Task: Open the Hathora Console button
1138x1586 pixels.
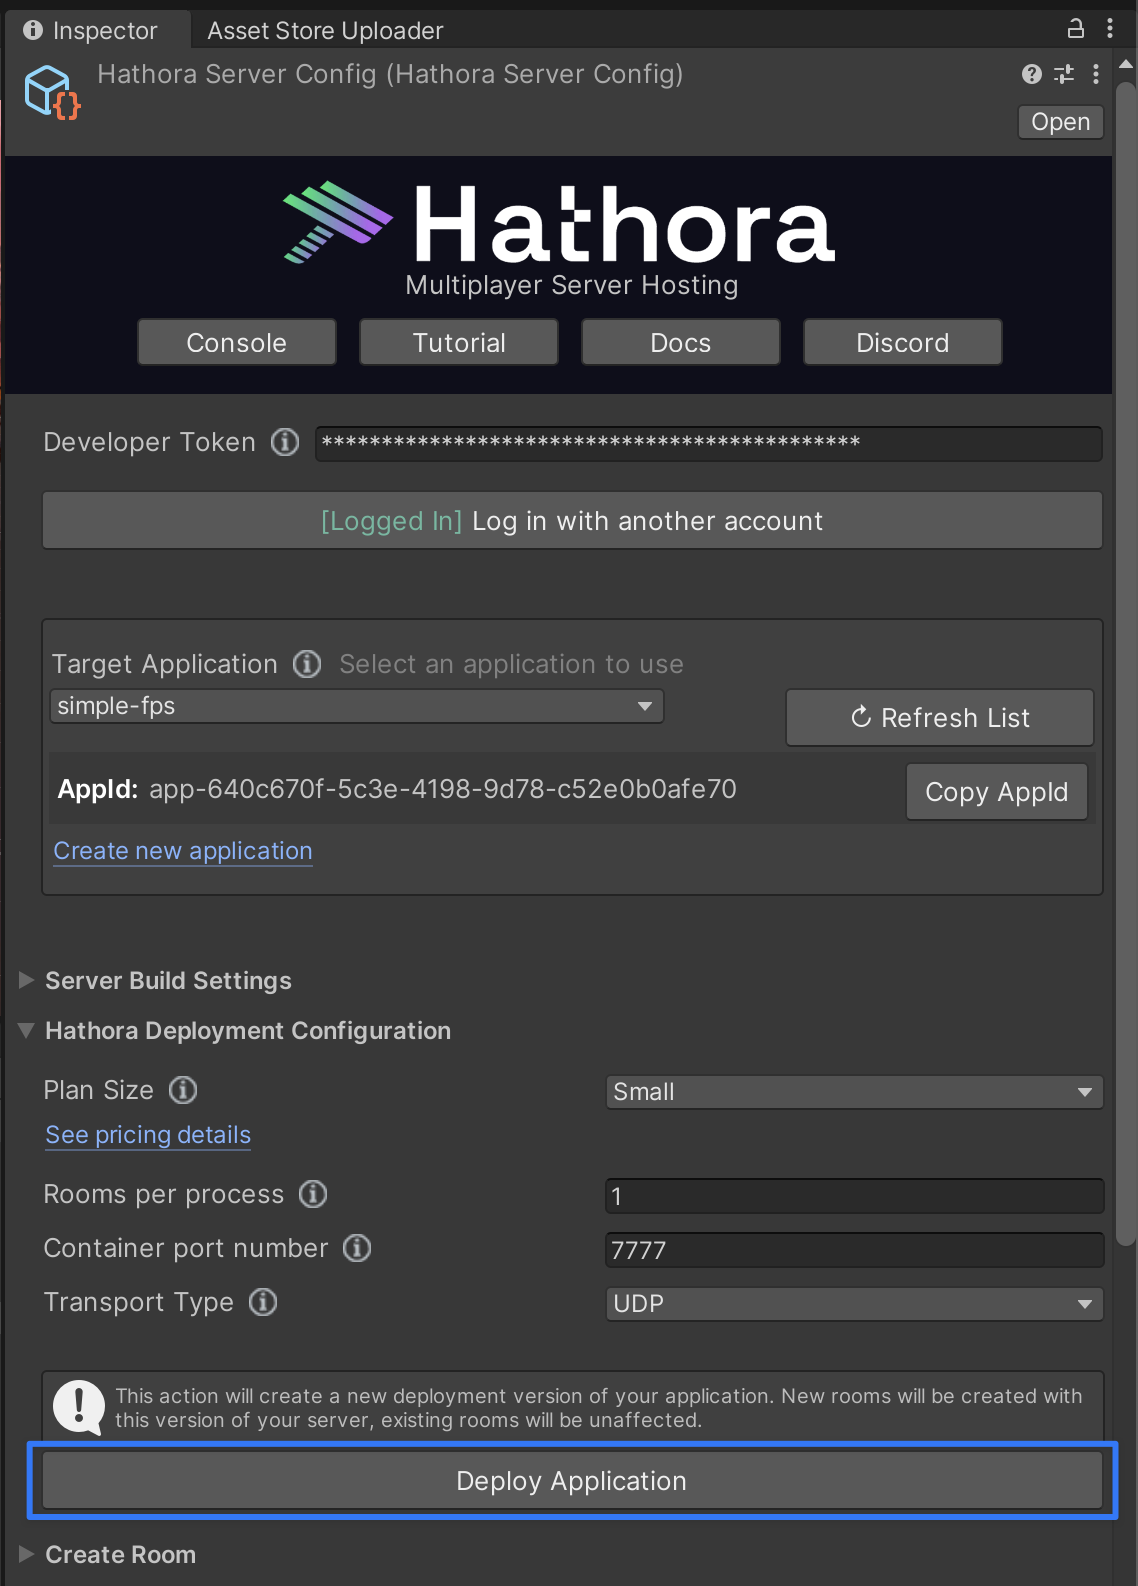Action: 237,343
